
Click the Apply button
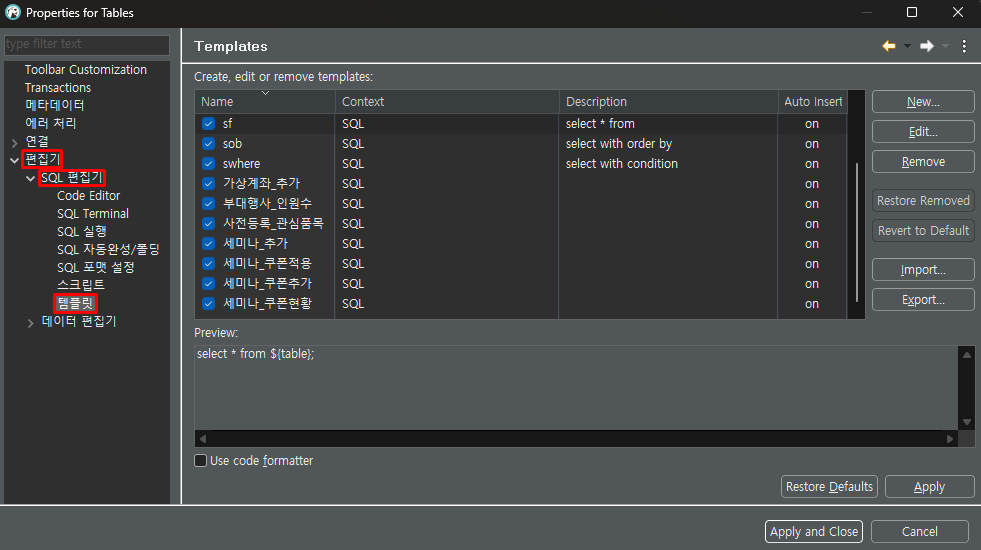929,487
